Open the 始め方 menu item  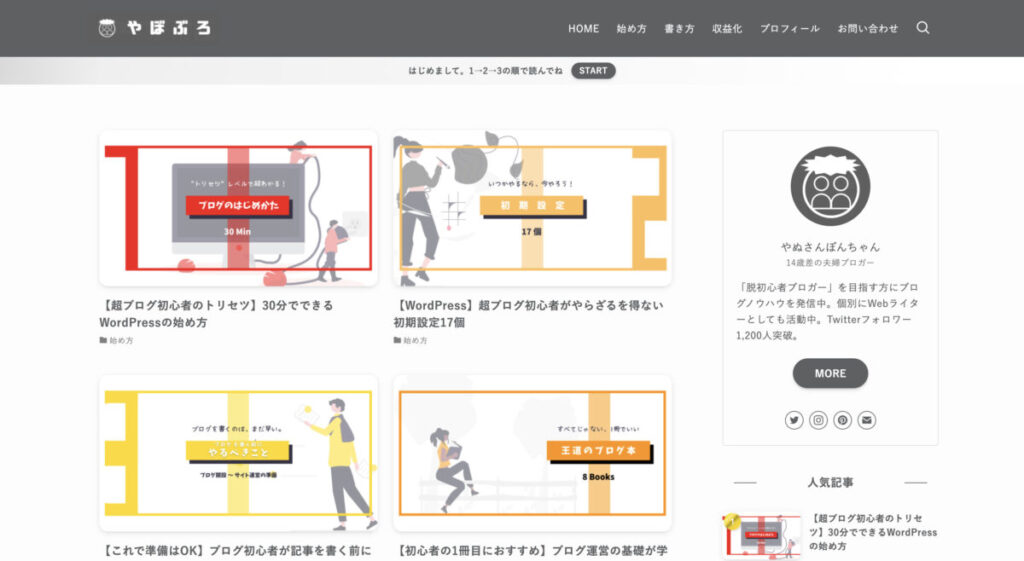point(632,29)
